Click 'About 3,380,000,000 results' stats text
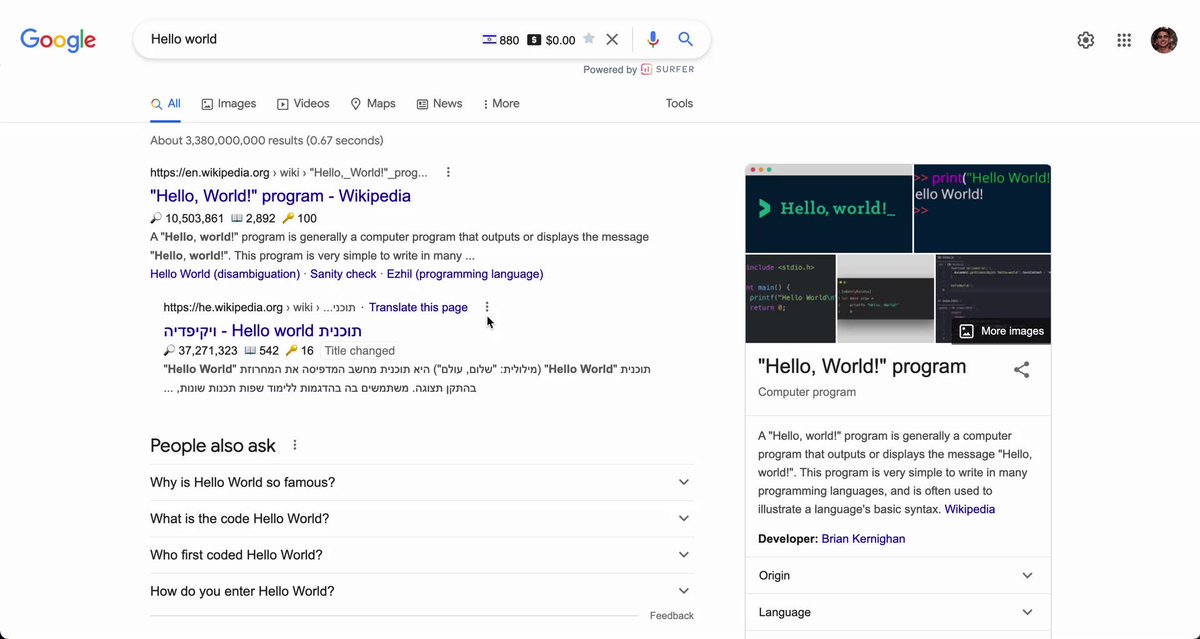1200x639 pixels. [267, 140]
